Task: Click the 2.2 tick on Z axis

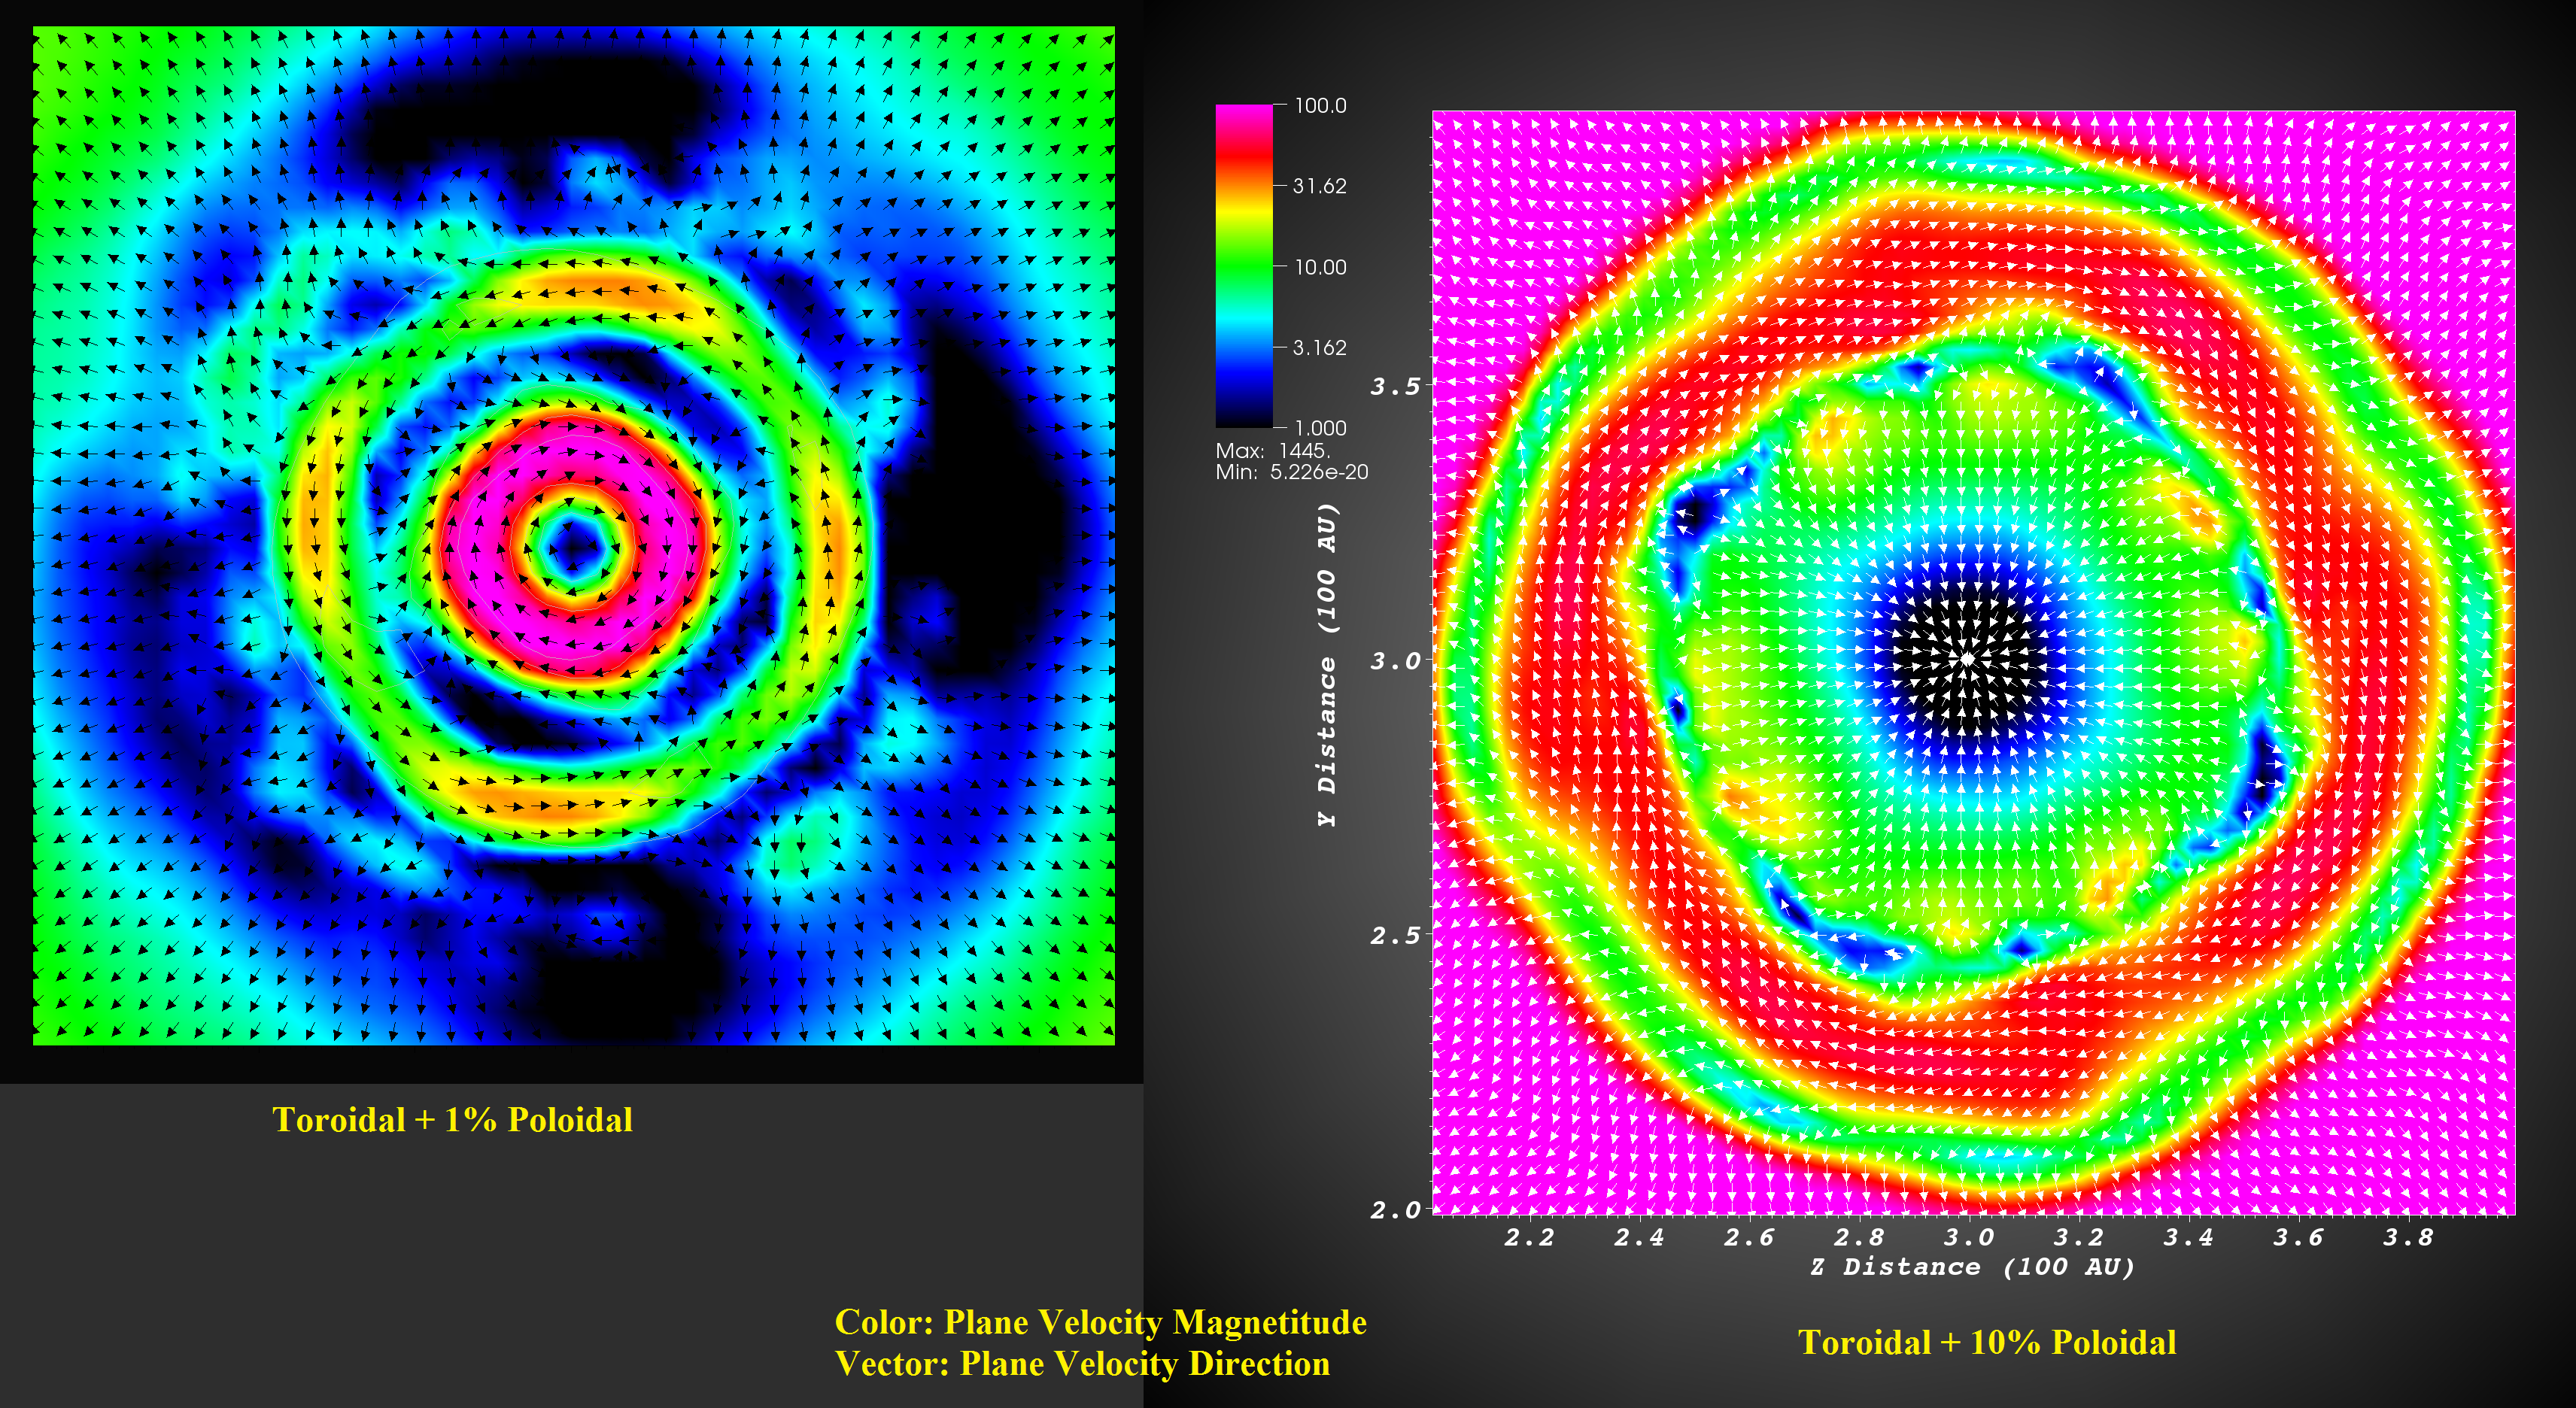Action: (x=1530, y=1237)
